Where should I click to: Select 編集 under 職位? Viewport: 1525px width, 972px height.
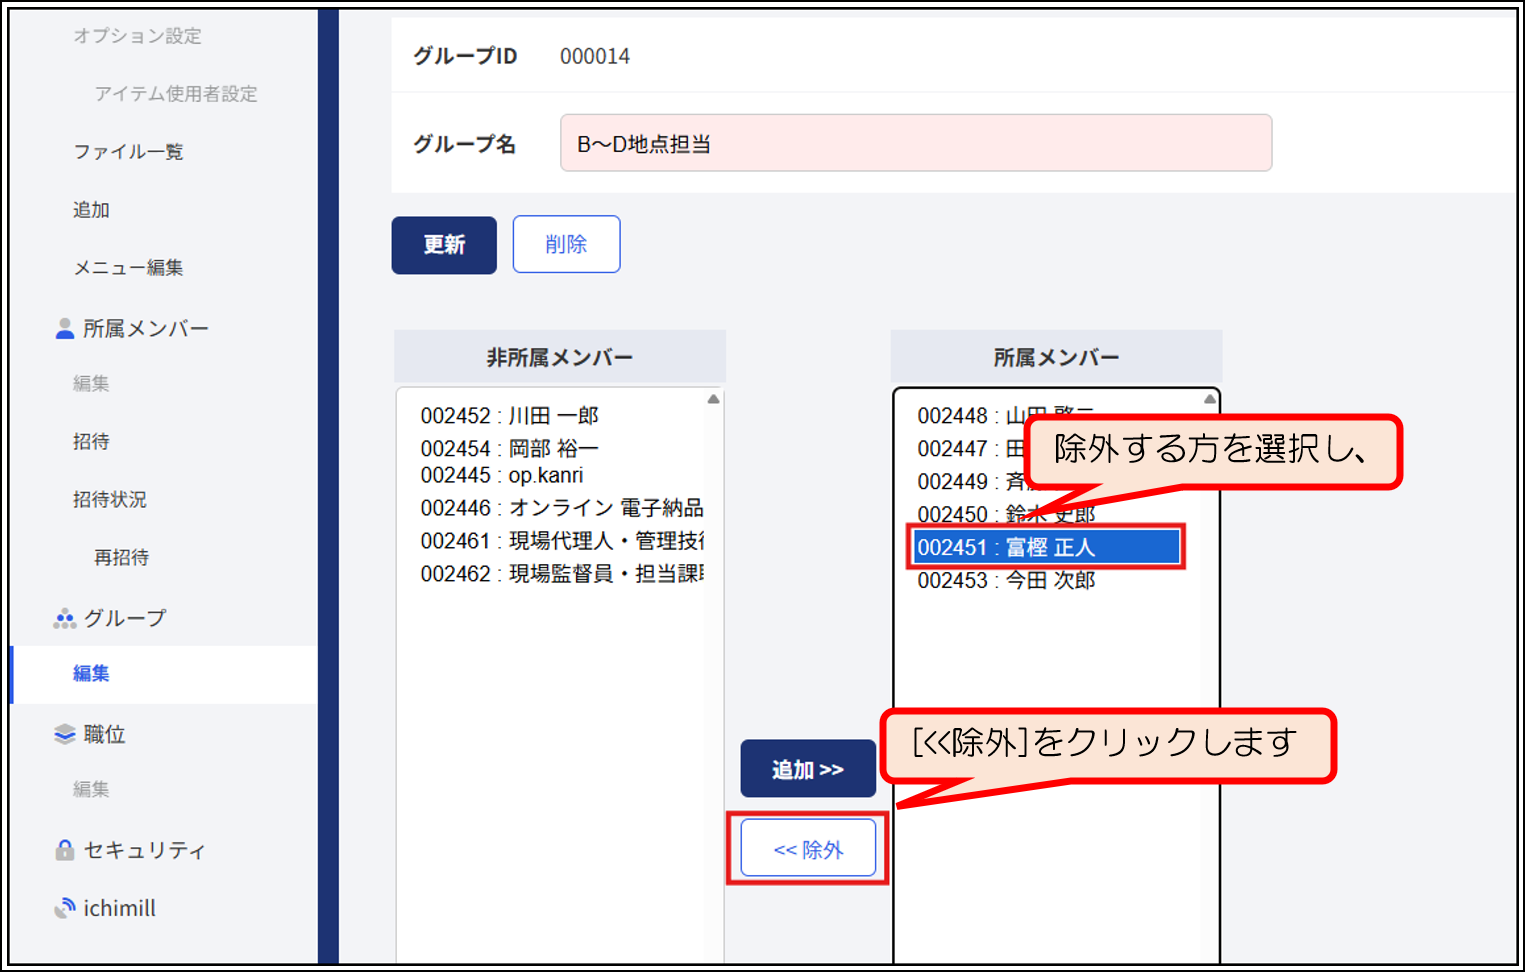pyautogui.click(x=91, y=790)
